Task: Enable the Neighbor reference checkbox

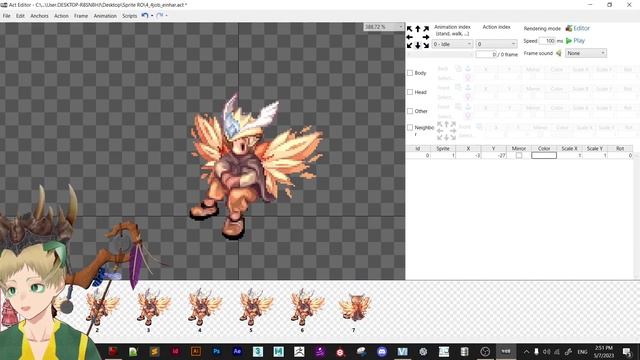Action: [410, 127]
